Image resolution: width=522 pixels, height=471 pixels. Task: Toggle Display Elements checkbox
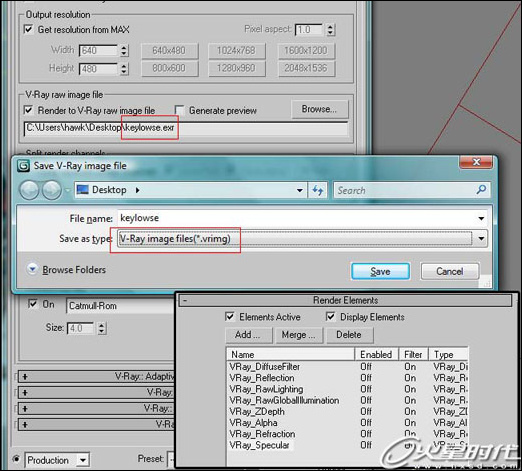(x=330, y=316)
